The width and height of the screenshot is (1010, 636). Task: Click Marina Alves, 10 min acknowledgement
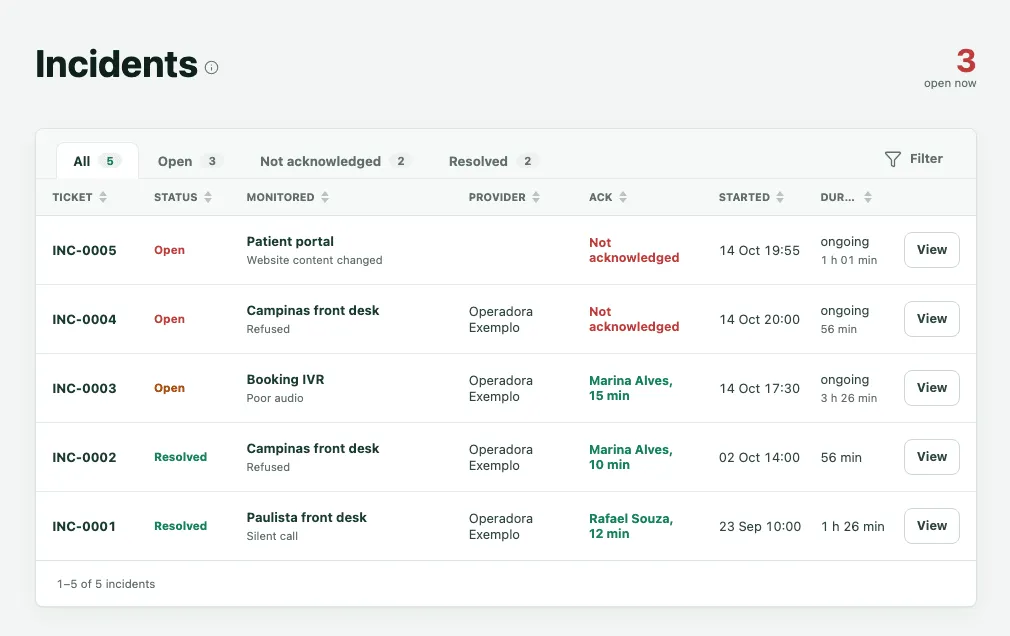(631, 457)
